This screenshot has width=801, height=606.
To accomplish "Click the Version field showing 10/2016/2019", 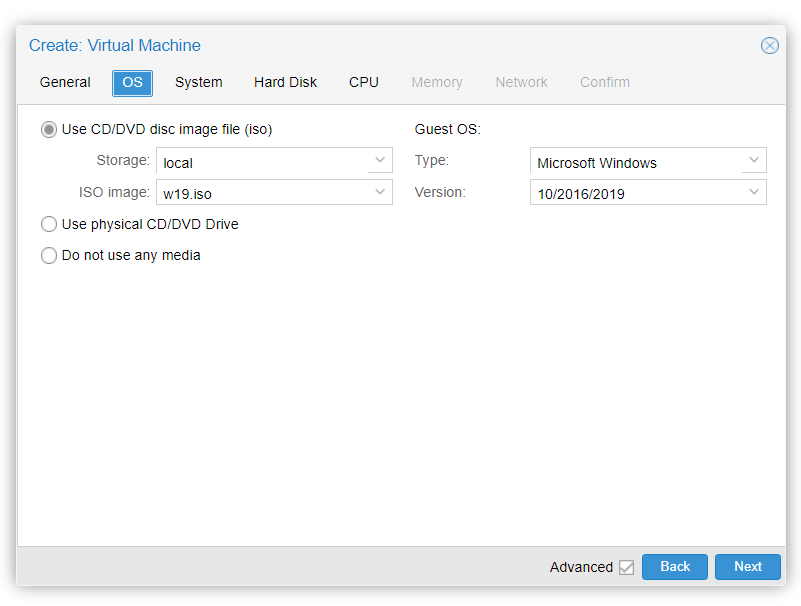I will click(636, 192).
